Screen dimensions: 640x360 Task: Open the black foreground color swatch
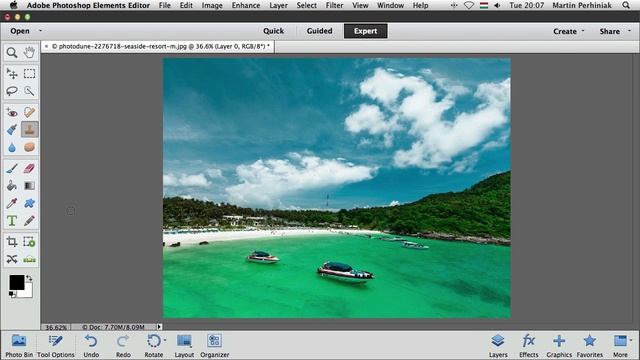pos(17,282)
